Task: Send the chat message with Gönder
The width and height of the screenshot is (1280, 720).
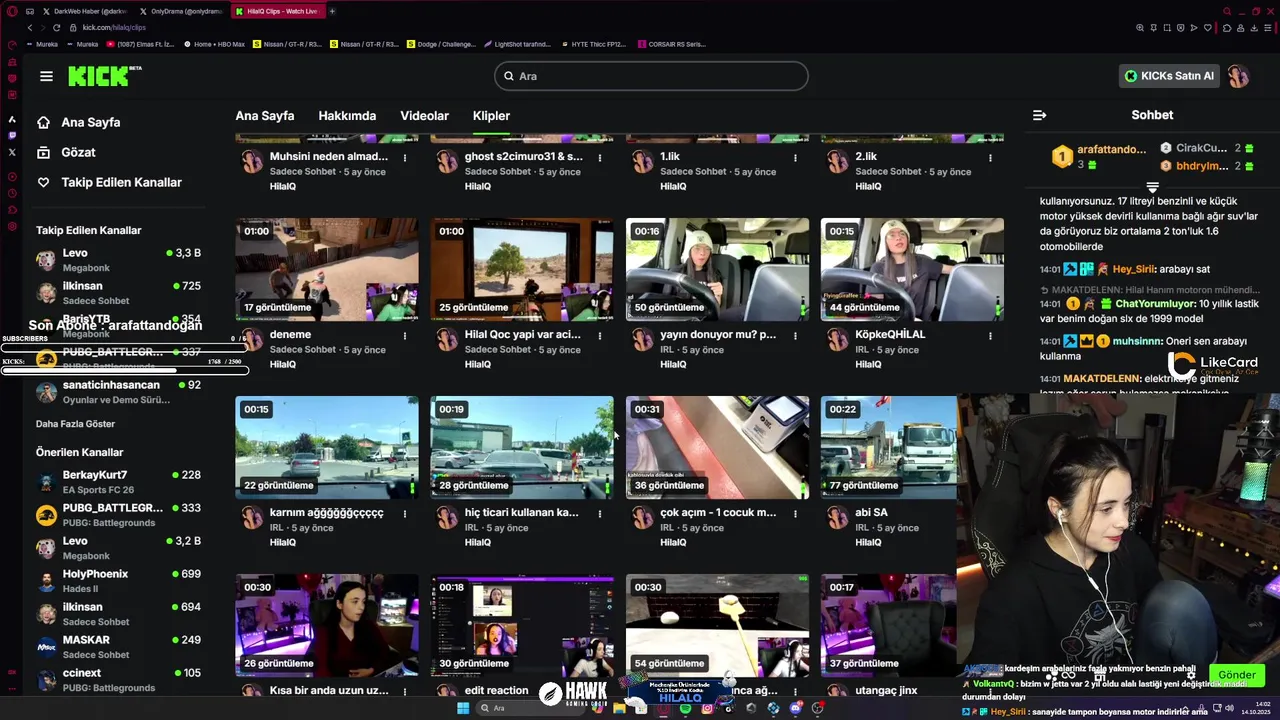Action: click(1236, 675)
